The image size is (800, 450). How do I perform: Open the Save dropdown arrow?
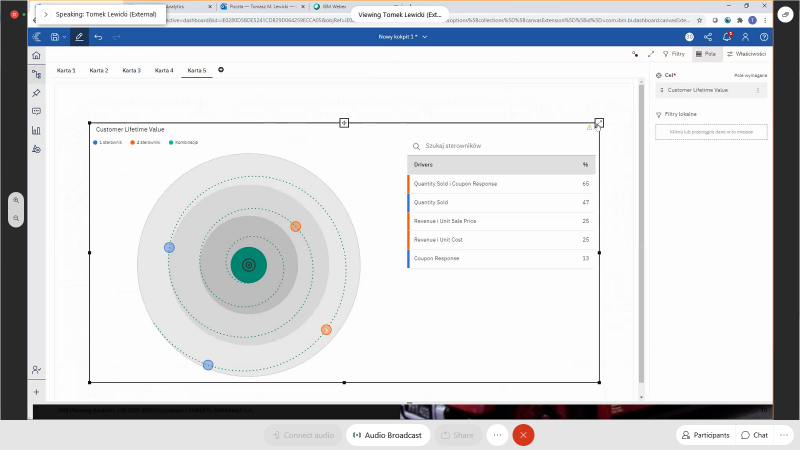coord(64,37)
